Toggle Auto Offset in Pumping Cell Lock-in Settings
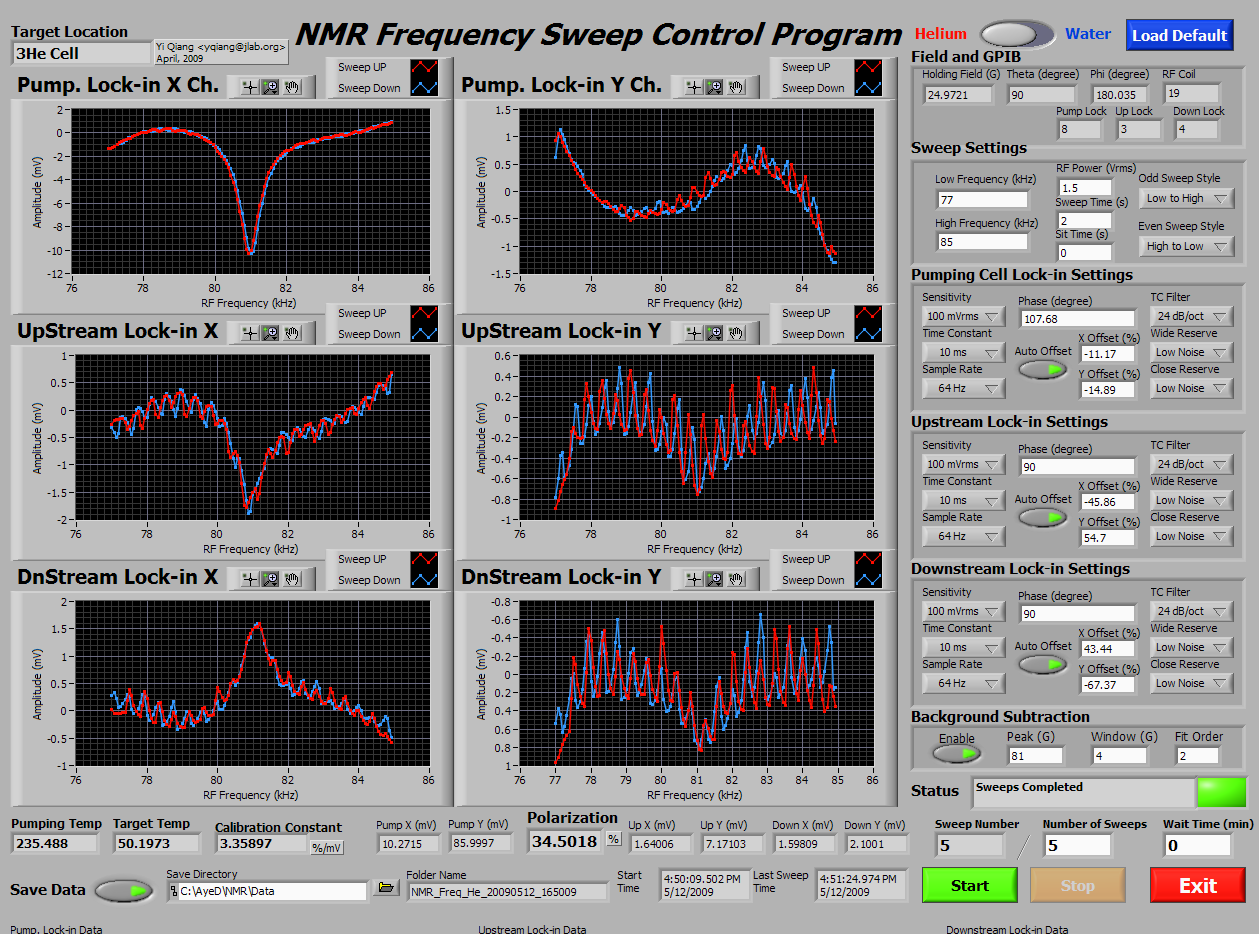The width and height of the screenshot is (1259, 934). [1043, 369]
